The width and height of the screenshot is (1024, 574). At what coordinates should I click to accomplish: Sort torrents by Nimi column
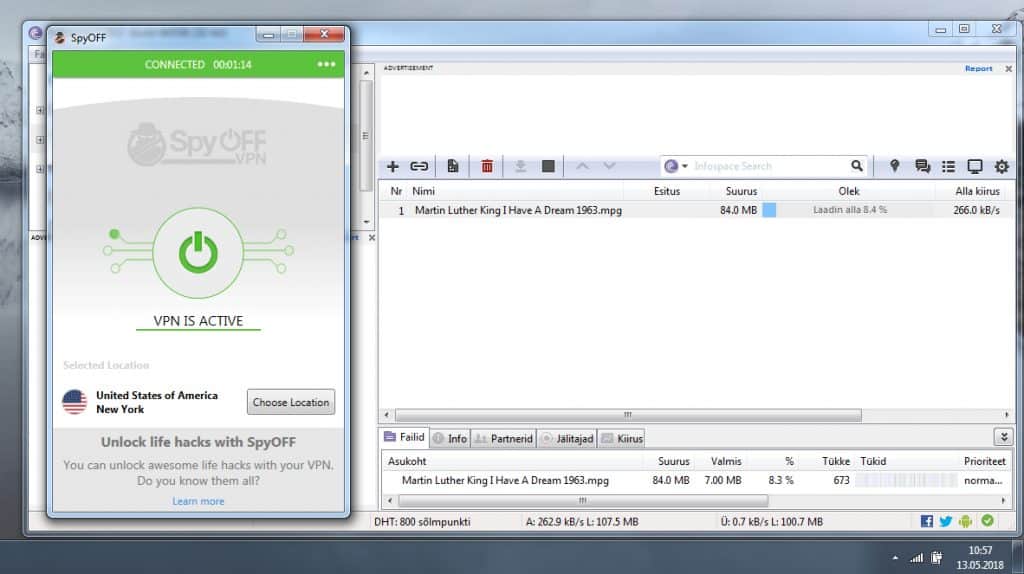click(x=423, y=191)
